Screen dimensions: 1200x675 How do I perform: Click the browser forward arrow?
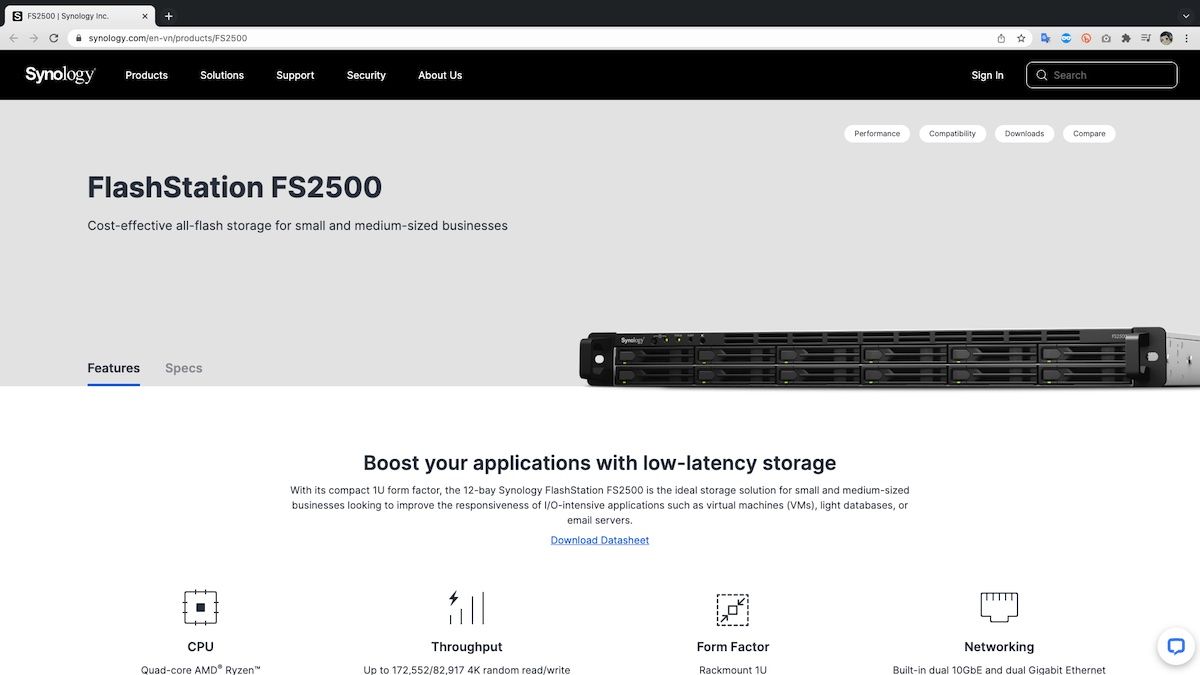[34, 38]
